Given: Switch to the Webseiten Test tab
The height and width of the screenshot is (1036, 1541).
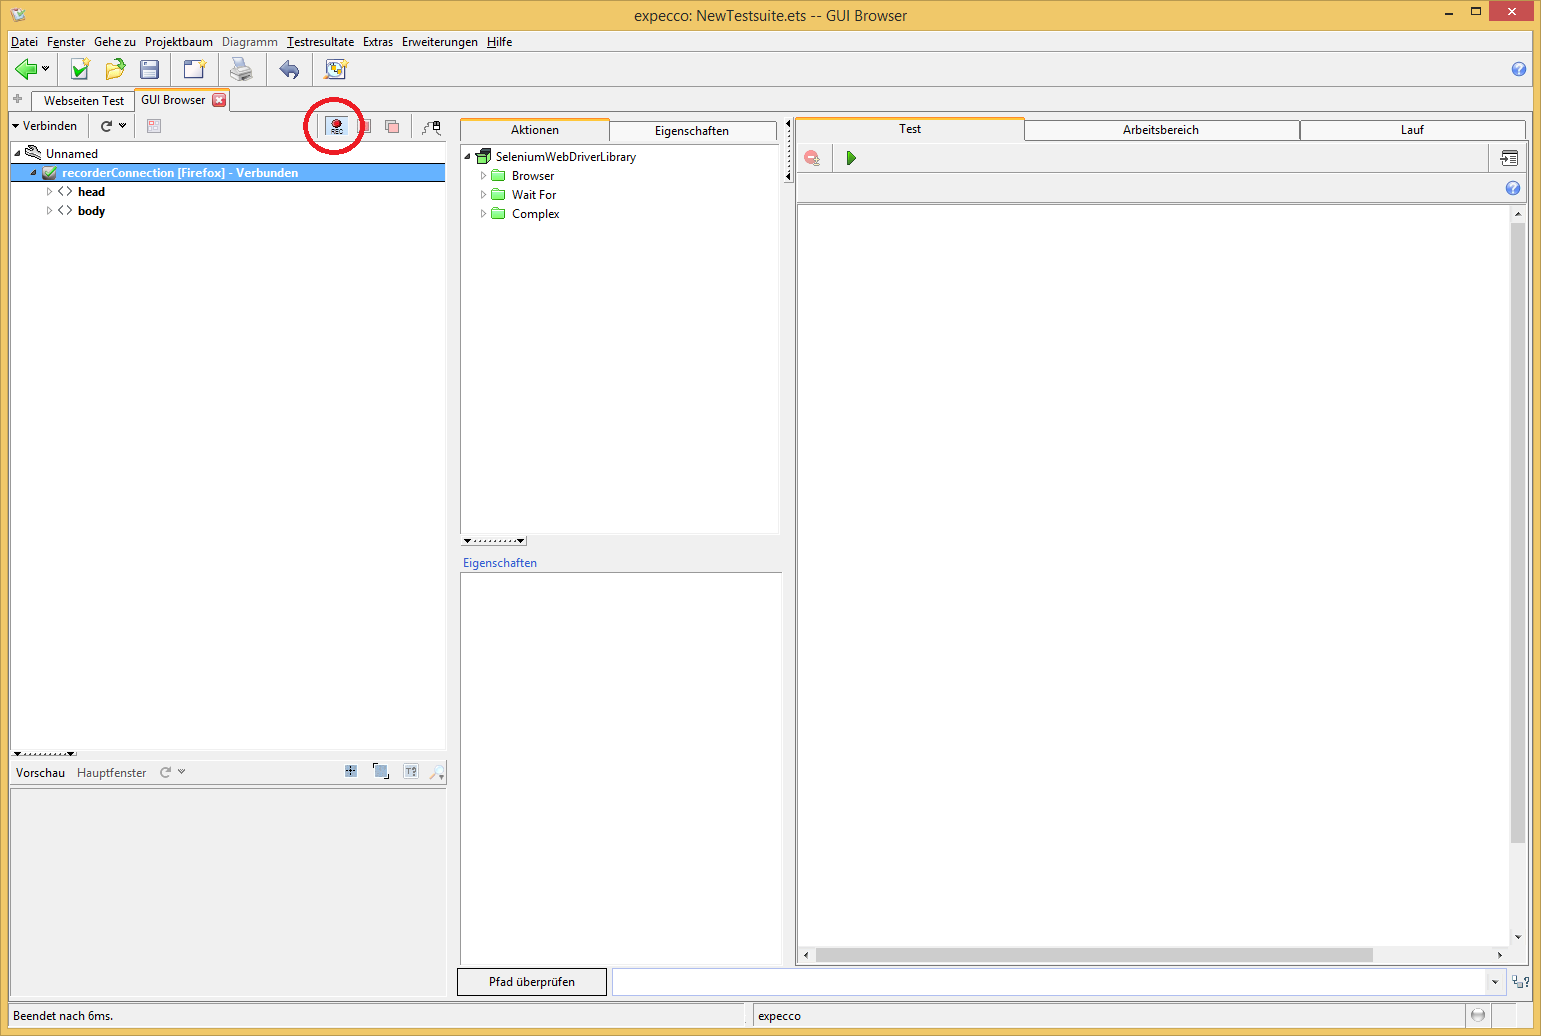Looking at the screenshot, I should 84,101.
